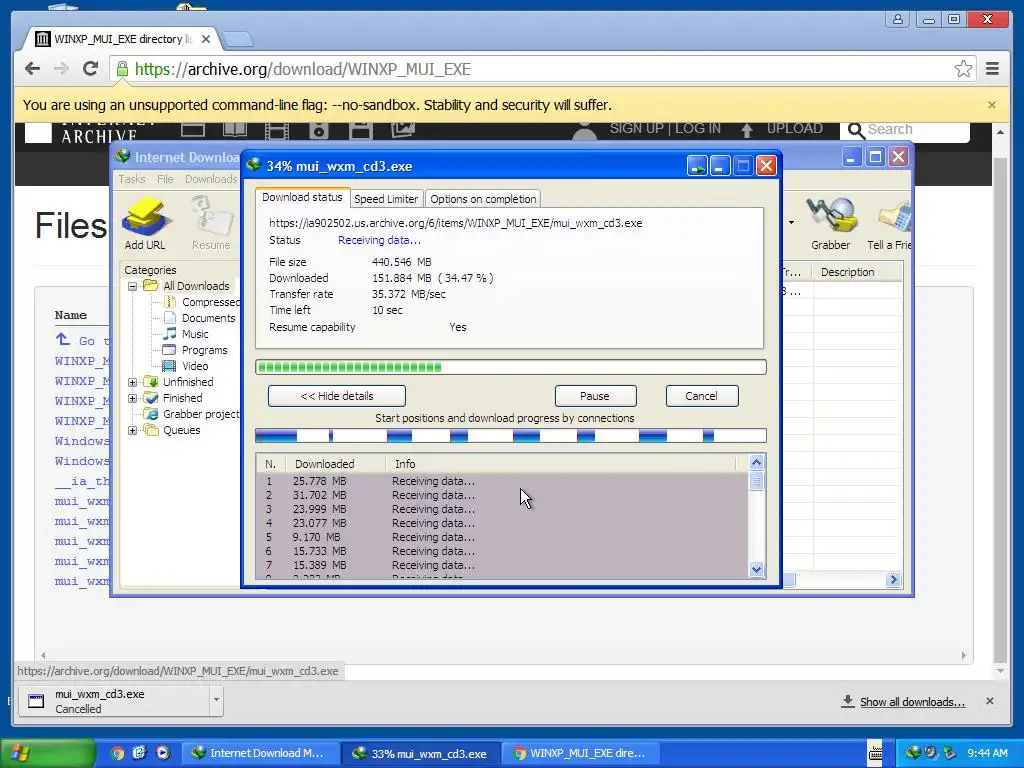1024x768 pixels.
Task: Click the browser forward arrow
Action: point(61,69)
